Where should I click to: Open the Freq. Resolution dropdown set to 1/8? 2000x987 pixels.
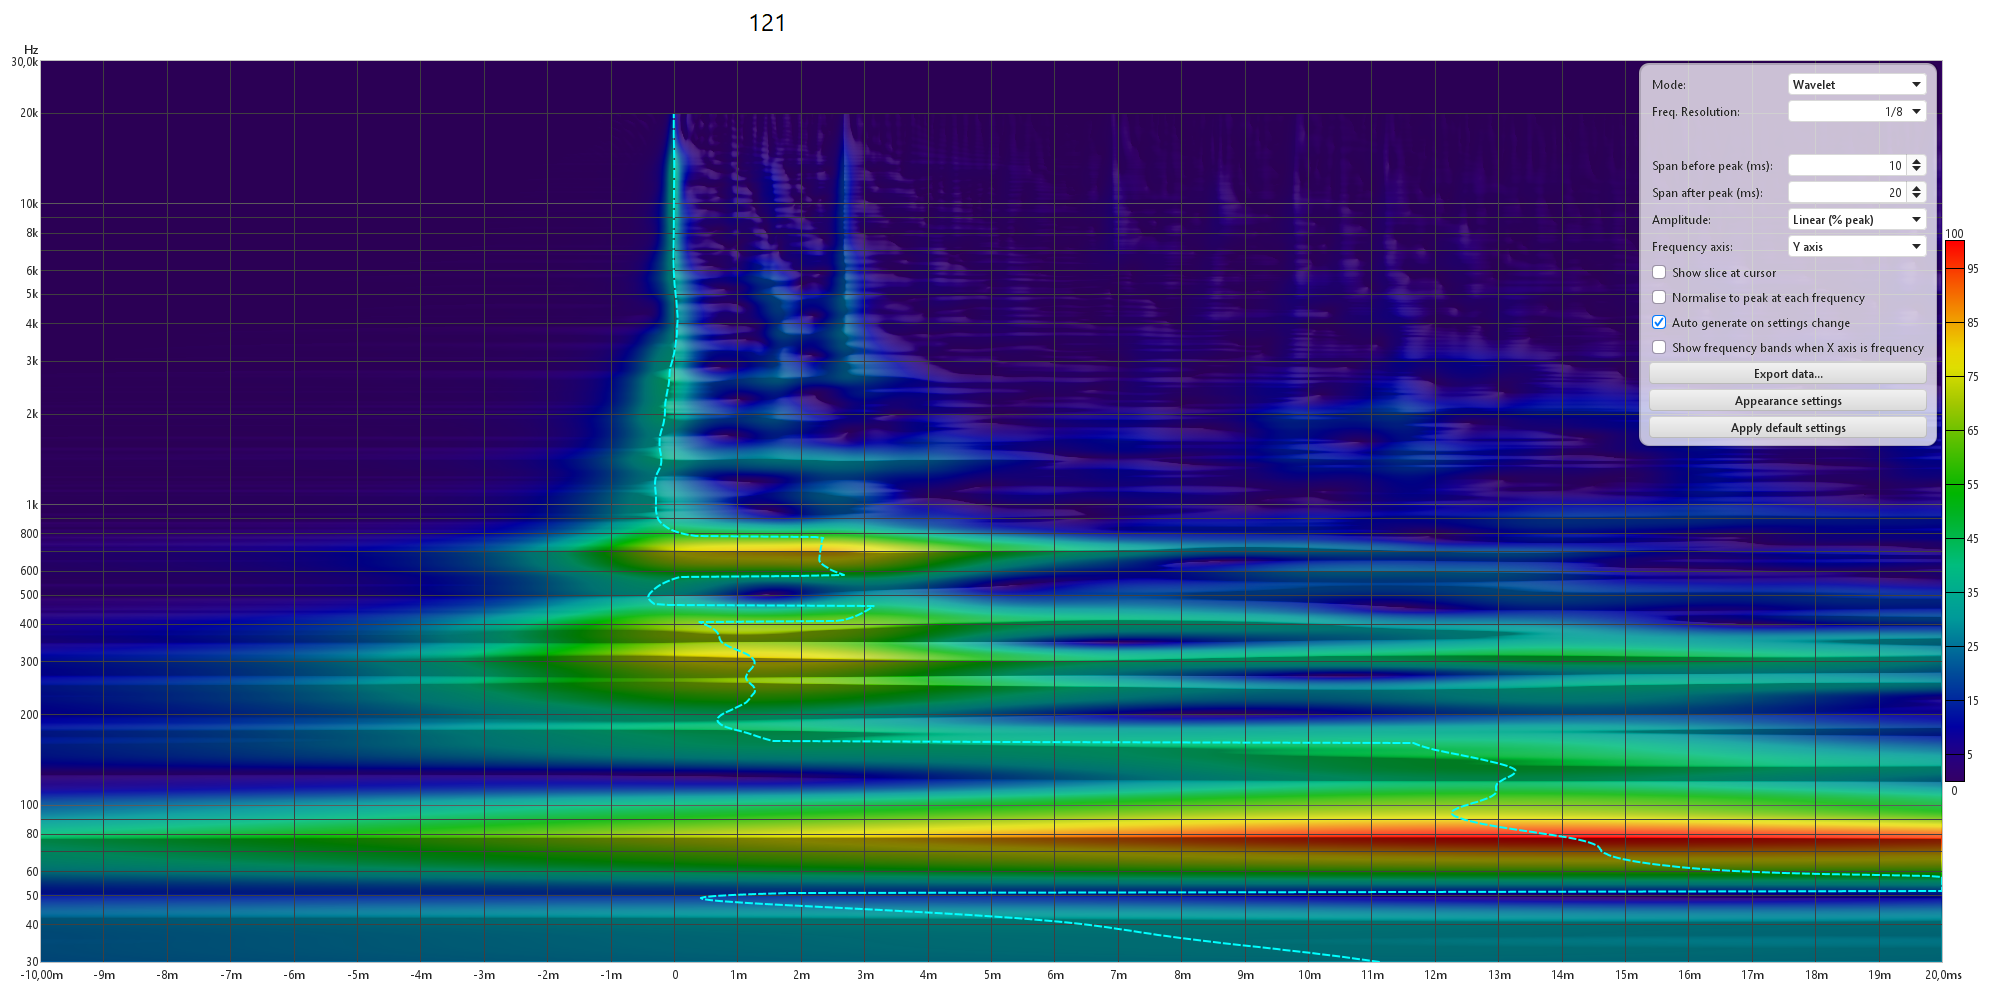1856,112
